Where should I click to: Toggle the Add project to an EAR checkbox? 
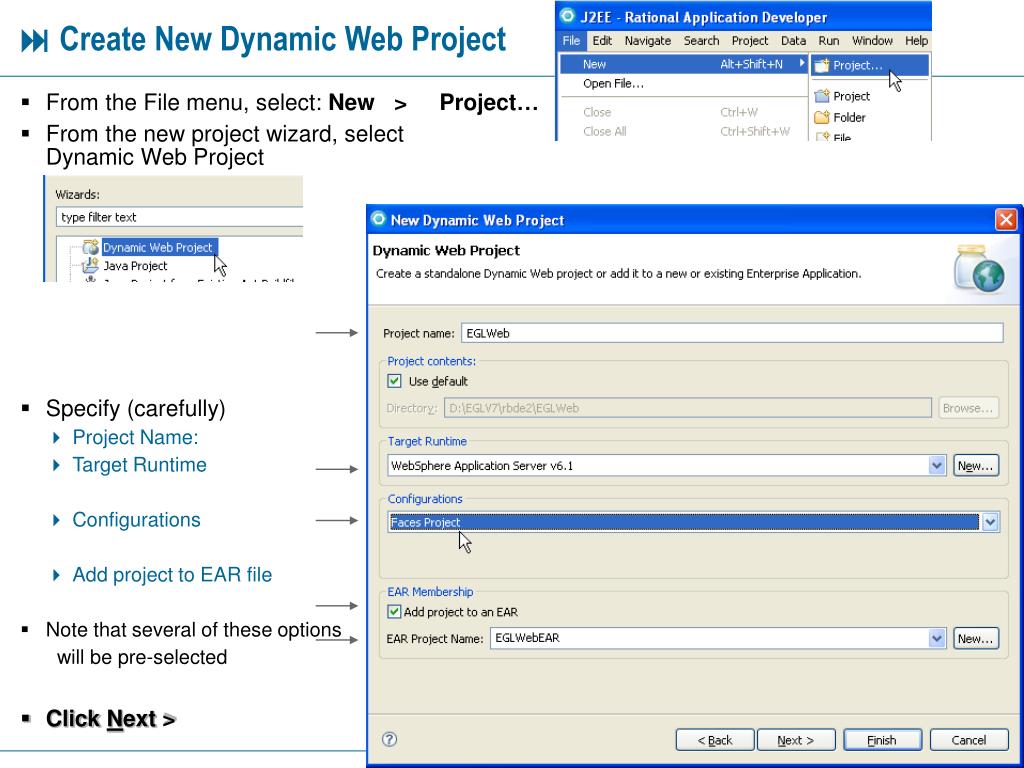[x=394, y=612]
